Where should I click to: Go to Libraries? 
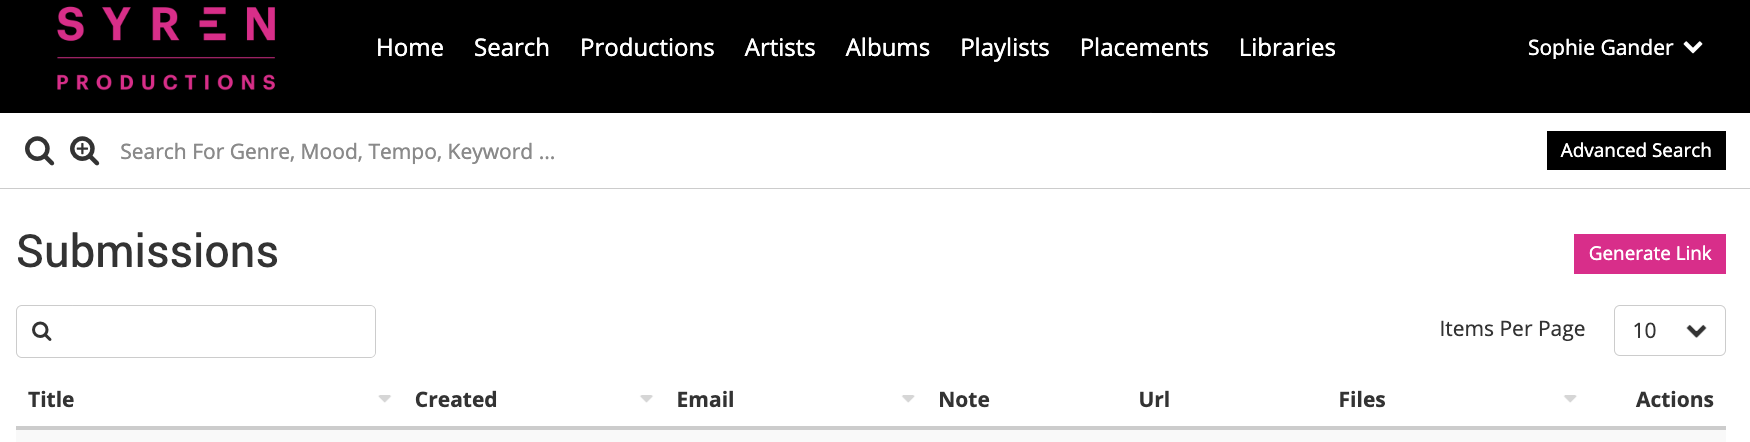[x=1287, y=47]
